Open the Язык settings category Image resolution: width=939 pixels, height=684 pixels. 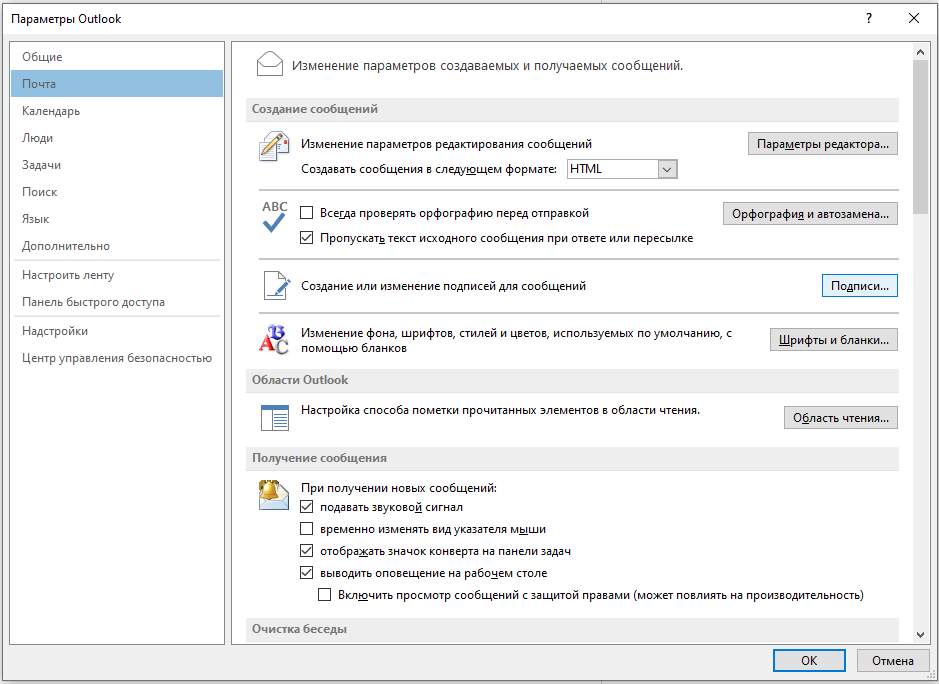pyautogui.click(x=117, y=219)
